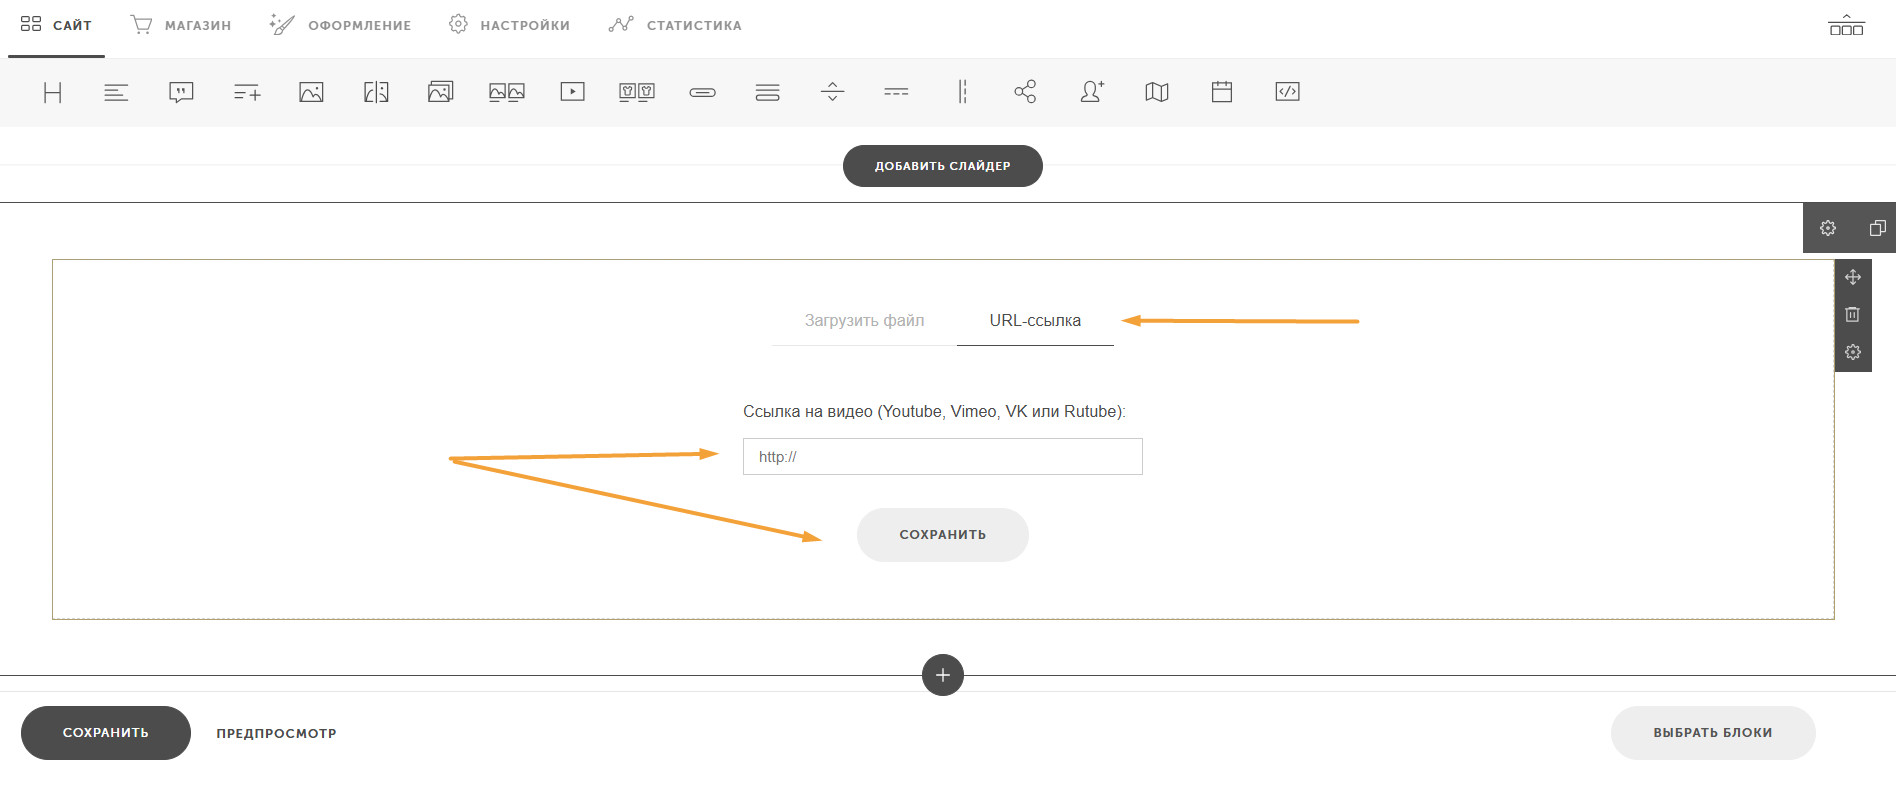Image resolution: width=1896 pixels, height=803 pixels.
Task: Duplicate the section using copy icon
Action: [x=1877, y=228]
